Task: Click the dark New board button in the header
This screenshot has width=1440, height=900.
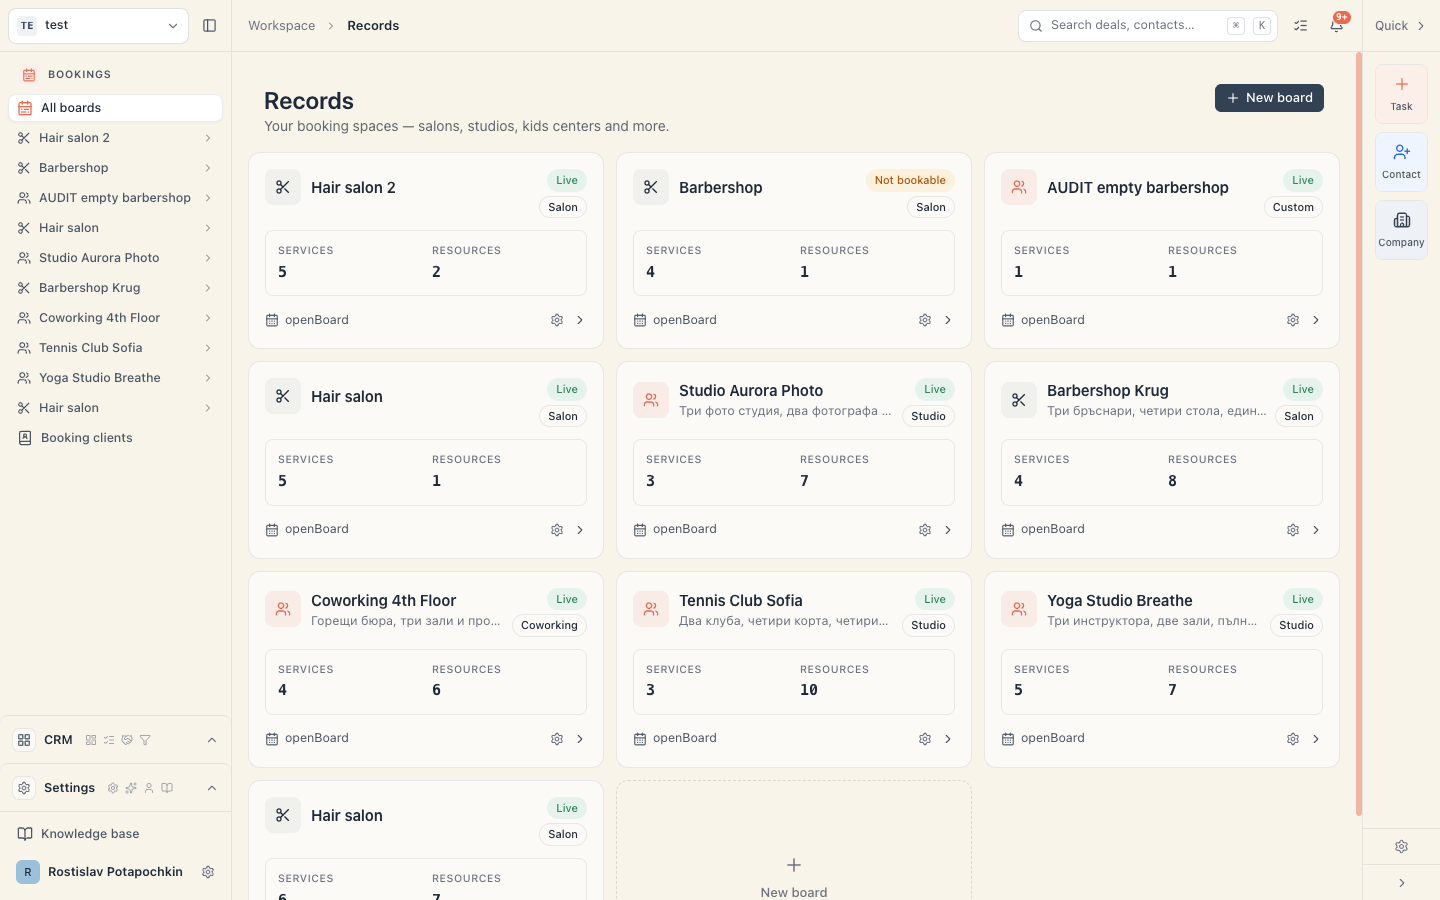Action: (x=1269, y=98)
